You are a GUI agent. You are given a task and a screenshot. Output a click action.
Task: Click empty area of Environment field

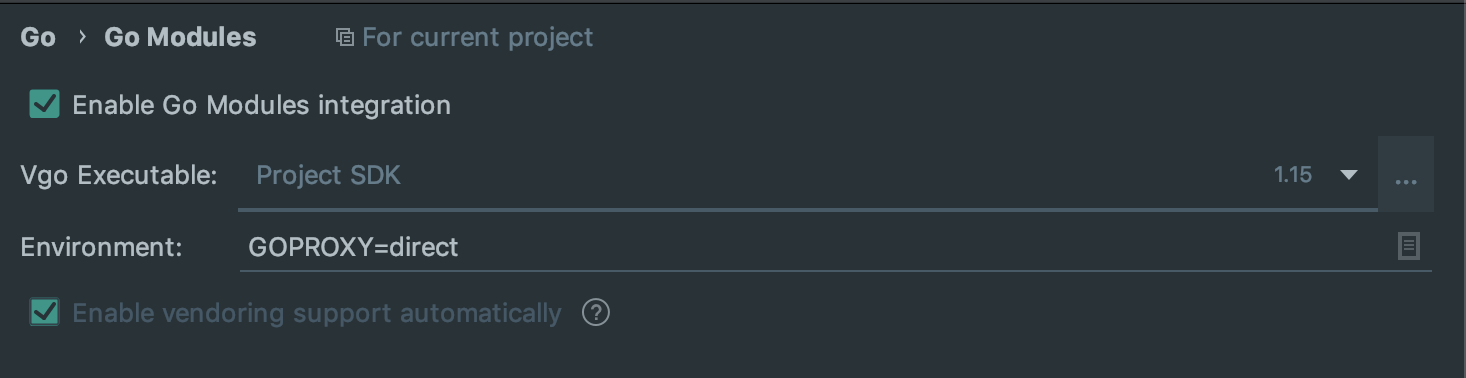coord(920,246)
